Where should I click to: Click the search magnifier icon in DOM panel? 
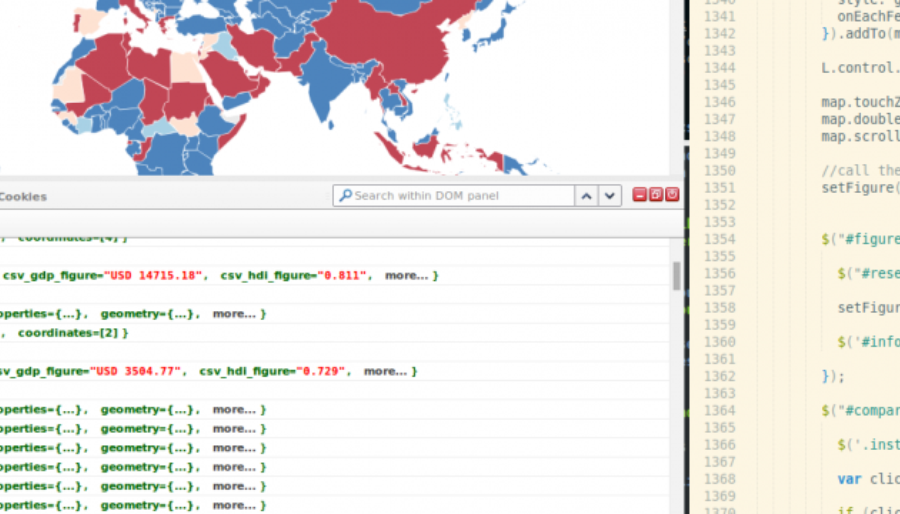(344, 196)
